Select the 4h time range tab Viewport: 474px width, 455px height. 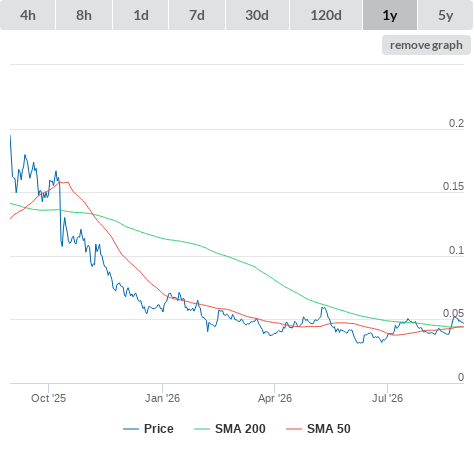tap(28, 15)
